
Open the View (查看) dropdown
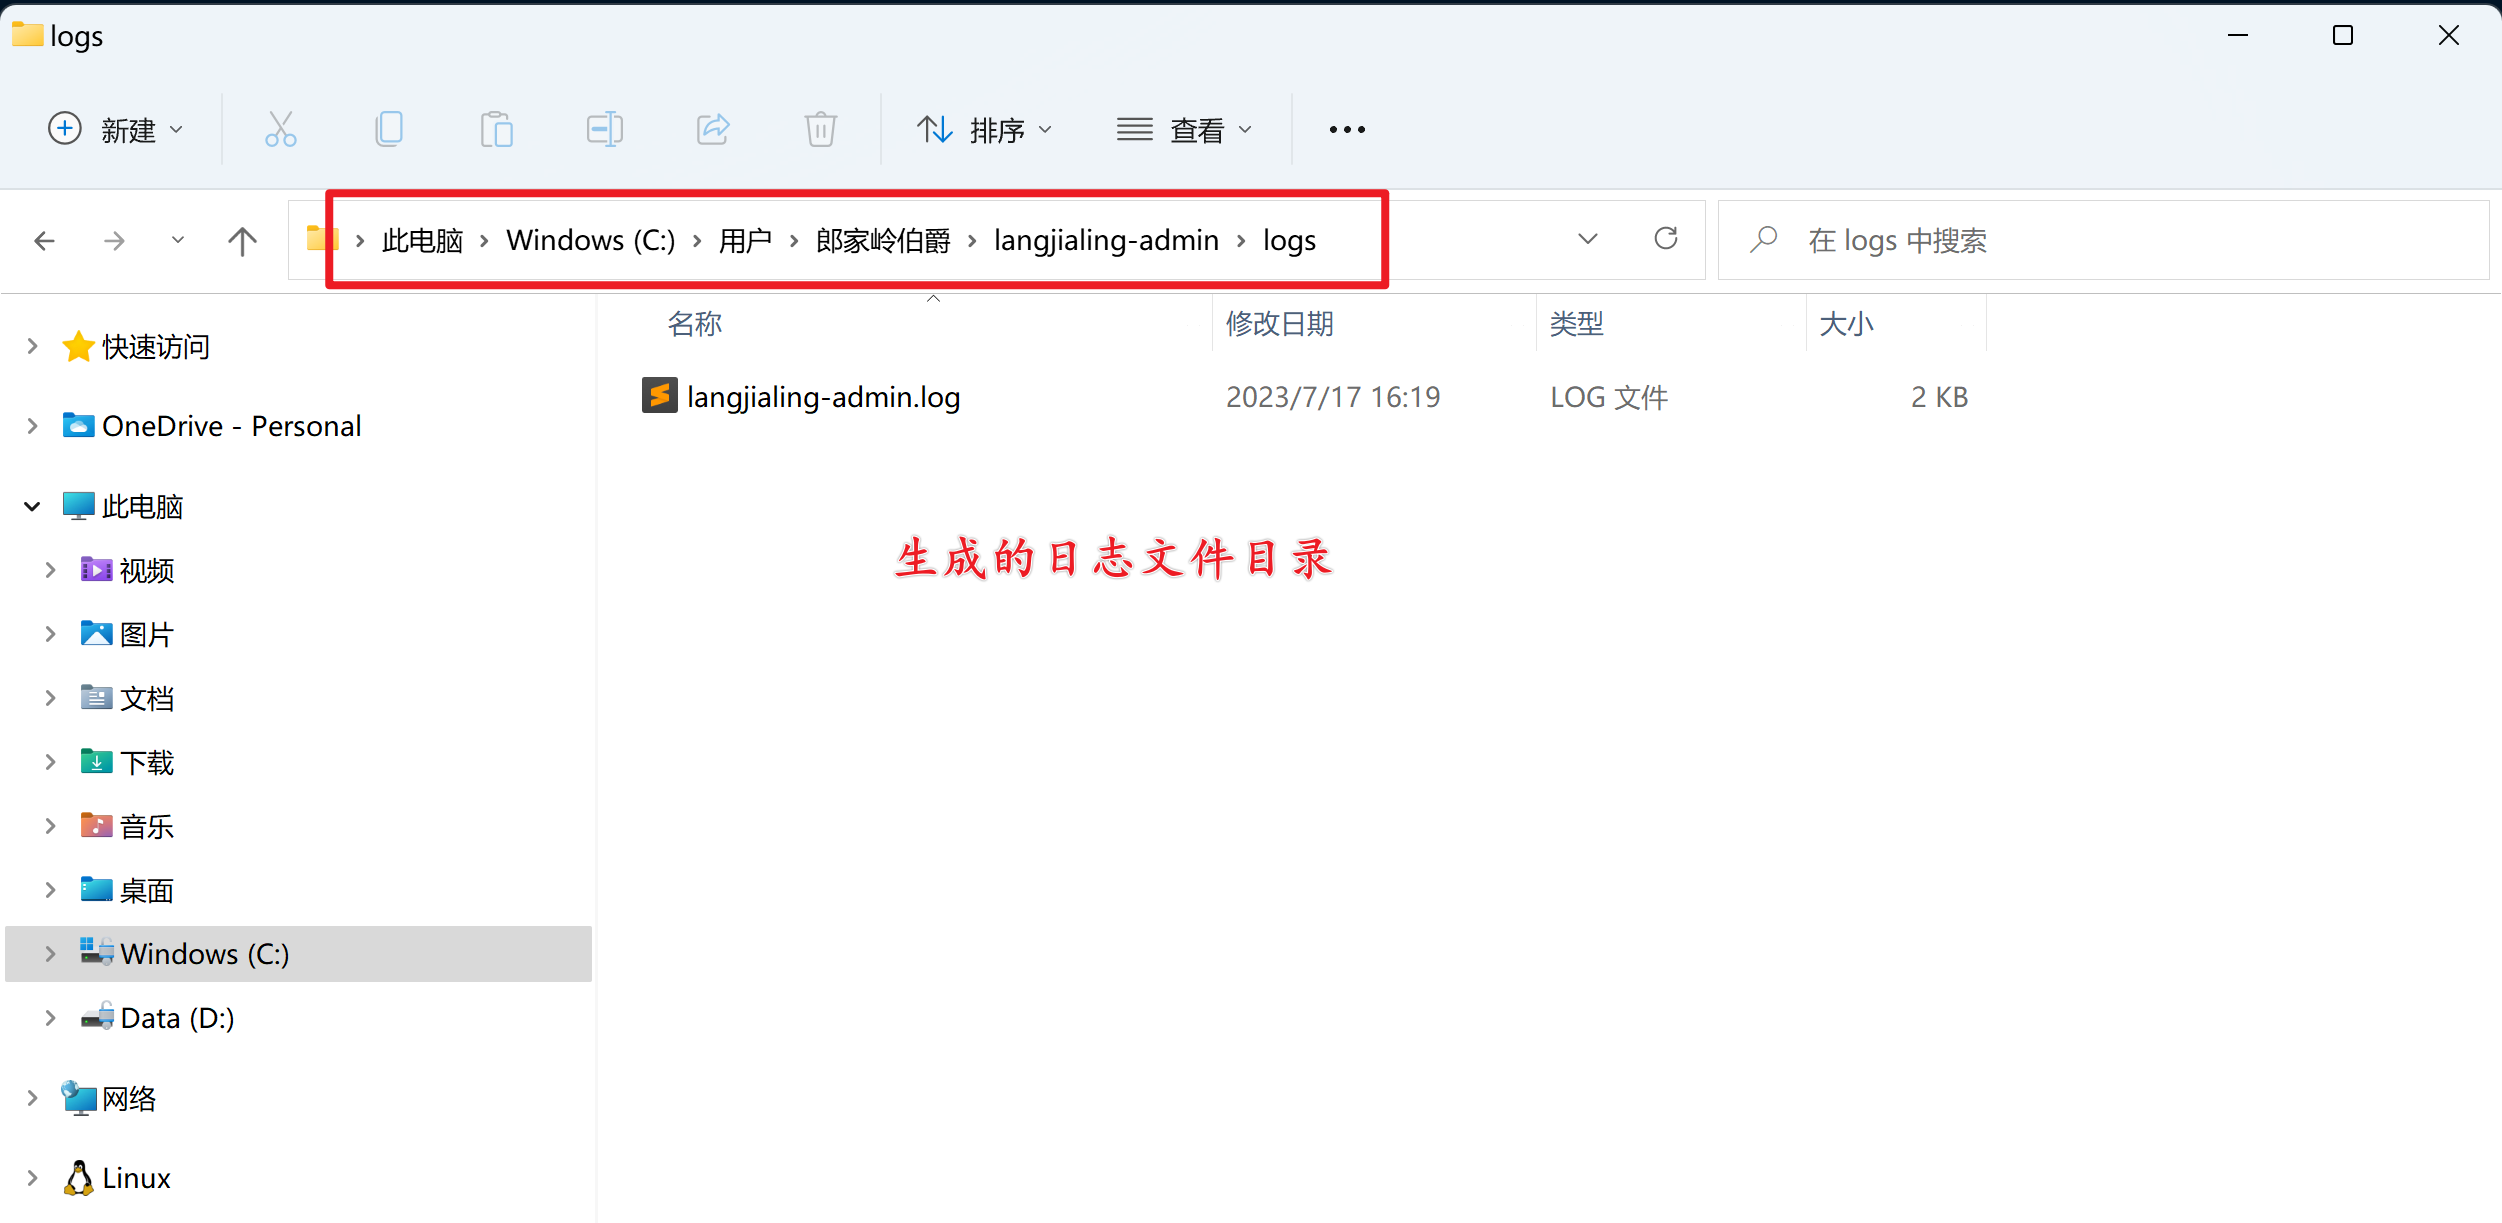pos(1185,130)
